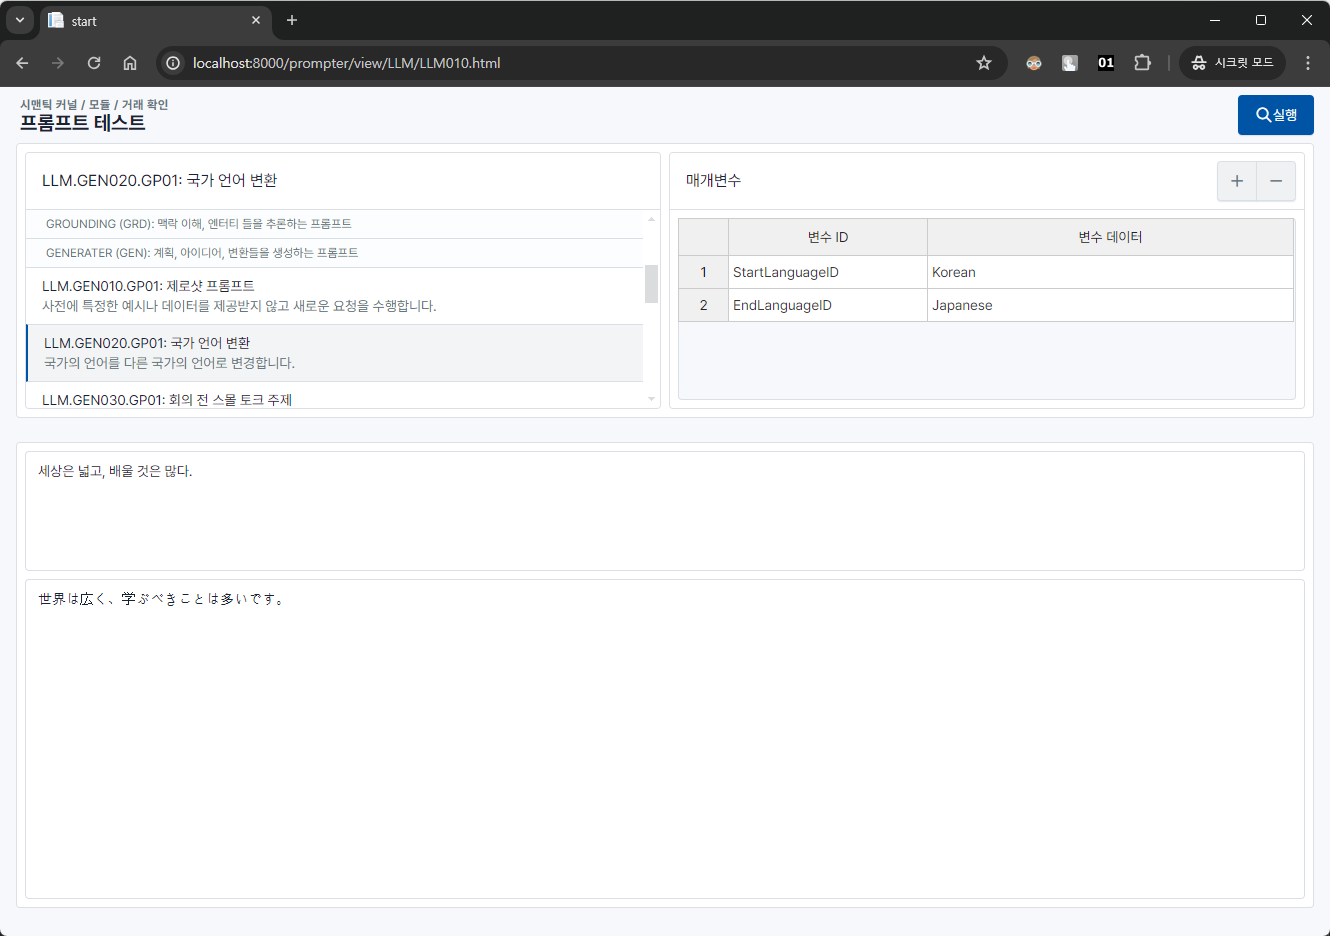Viewport: 1330px width, 936px height.
Task: Bookmark this page with star icon
Action: point(984,63)
